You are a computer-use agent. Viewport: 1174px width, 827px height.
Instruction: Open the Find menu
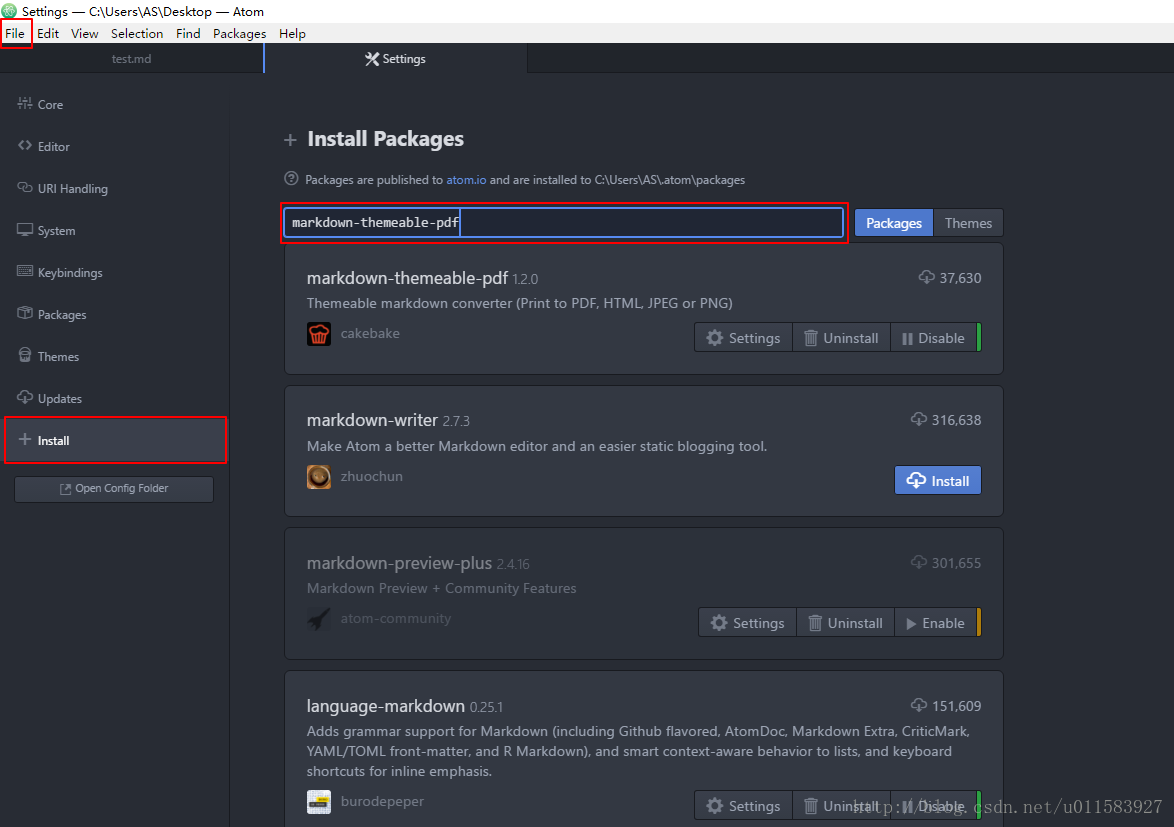pos(188,34)
